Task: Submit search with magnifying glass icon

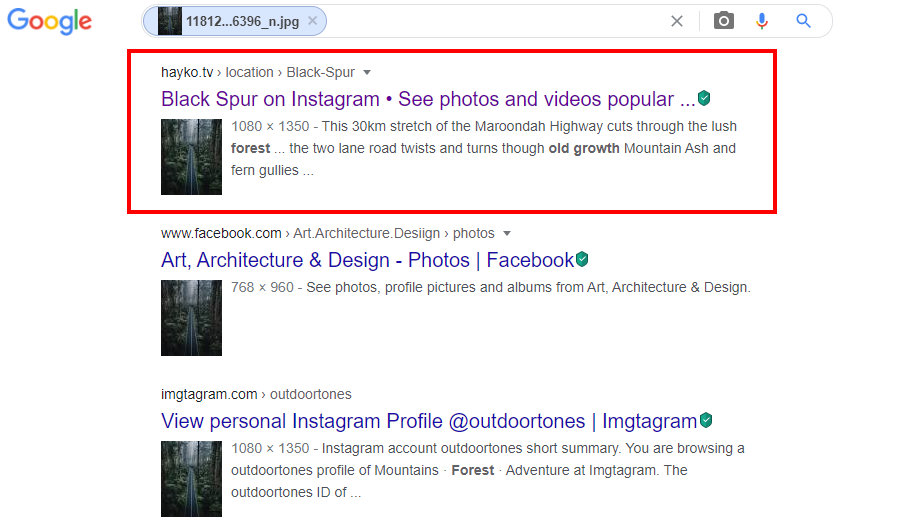Action: (x=804, y=21)
